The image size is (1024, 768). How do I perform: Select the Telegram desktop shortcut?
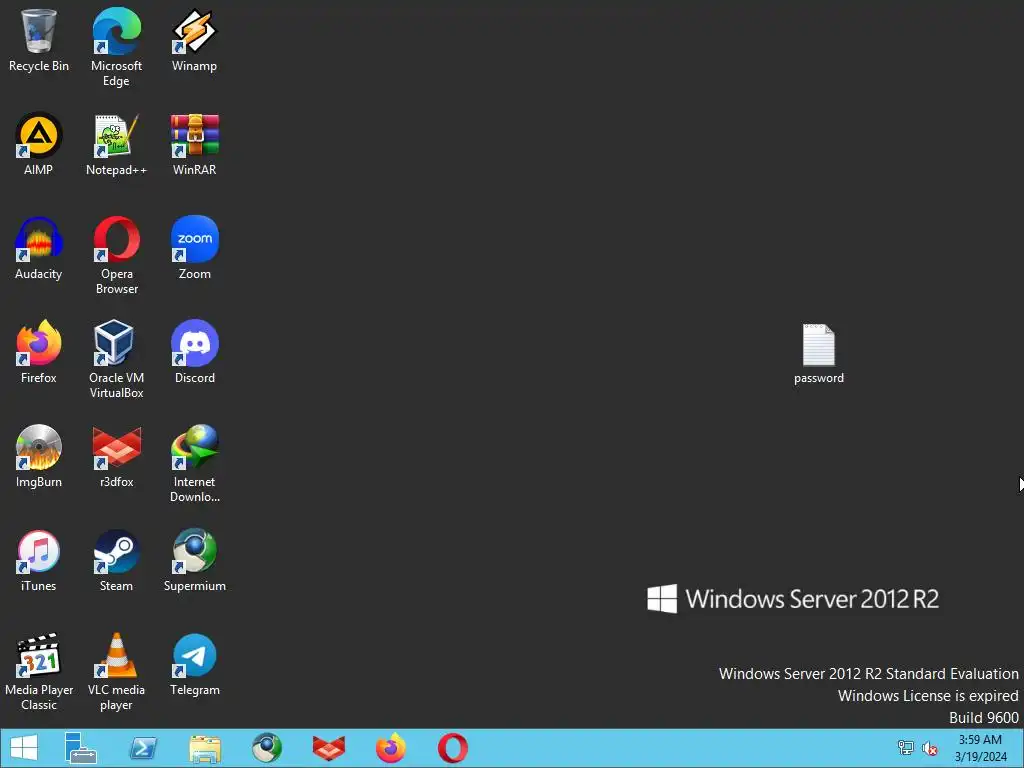[195, 664]
